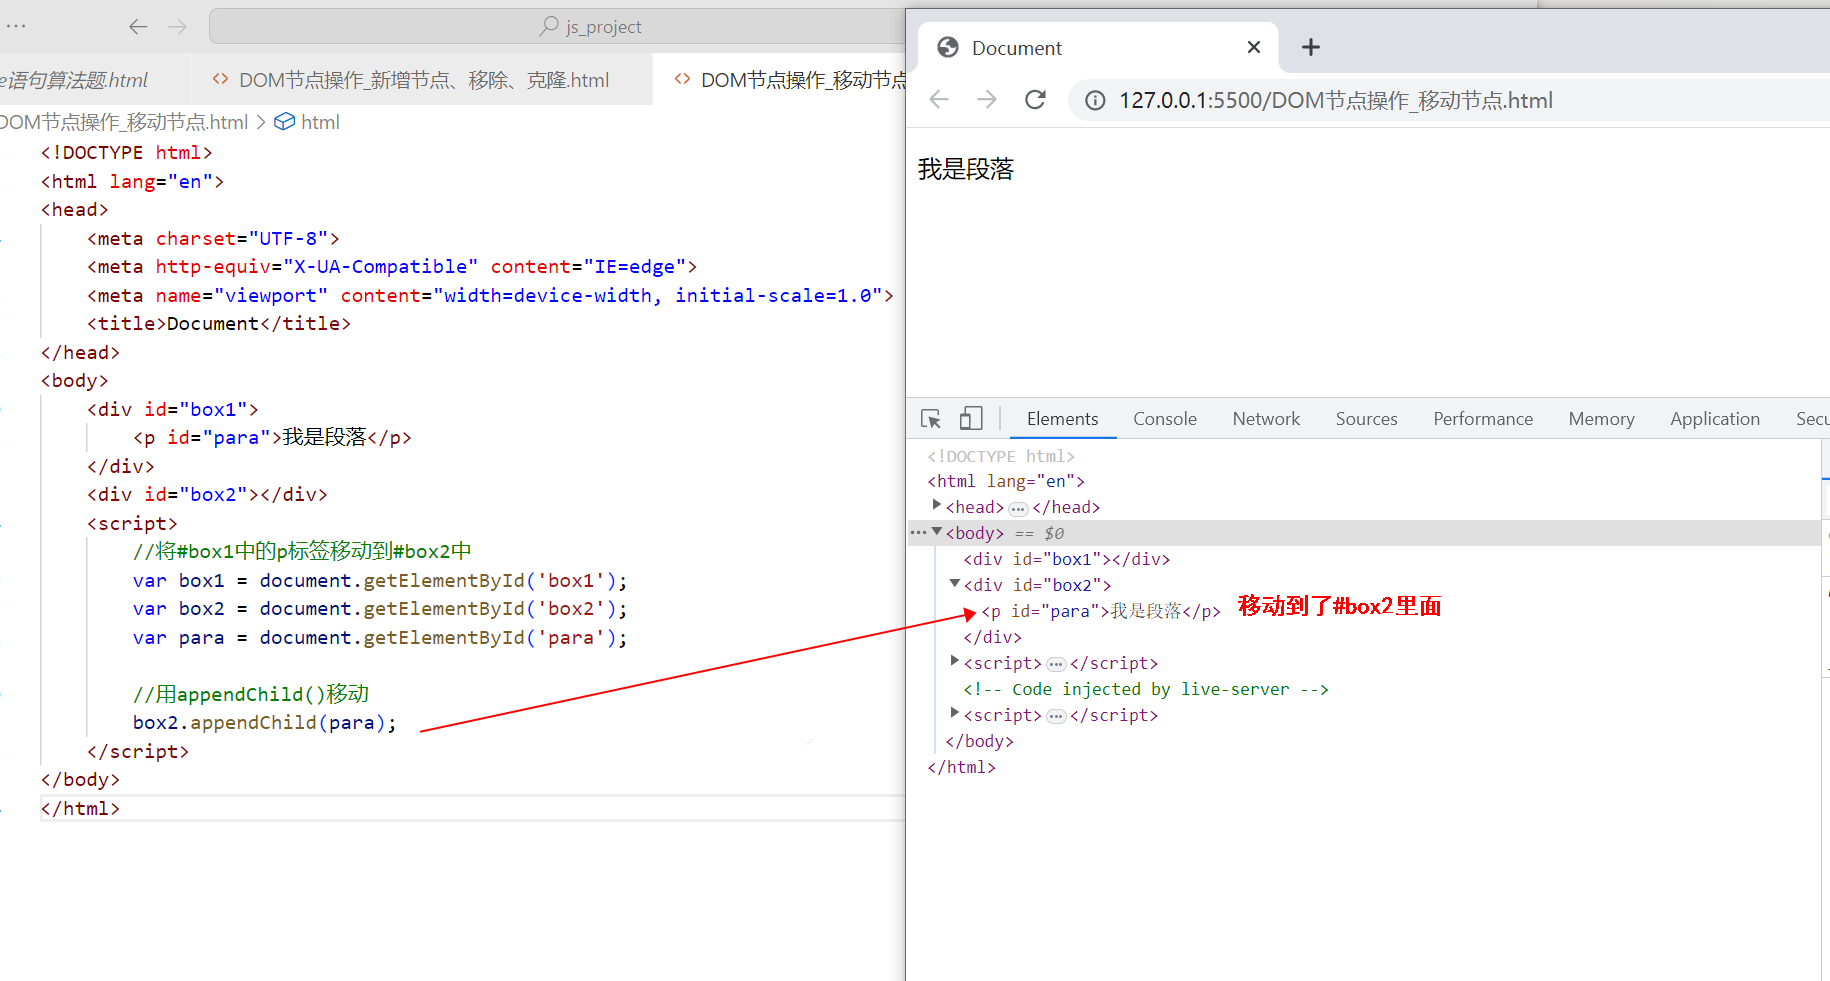Click the <!DOCTYPE html> line in editor

(126, 153)
